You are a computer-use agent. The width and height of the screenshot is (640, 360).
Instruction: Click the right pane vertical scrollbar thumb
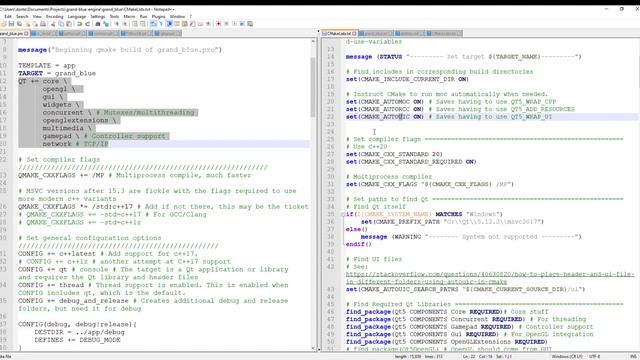[x=638, y=71]
